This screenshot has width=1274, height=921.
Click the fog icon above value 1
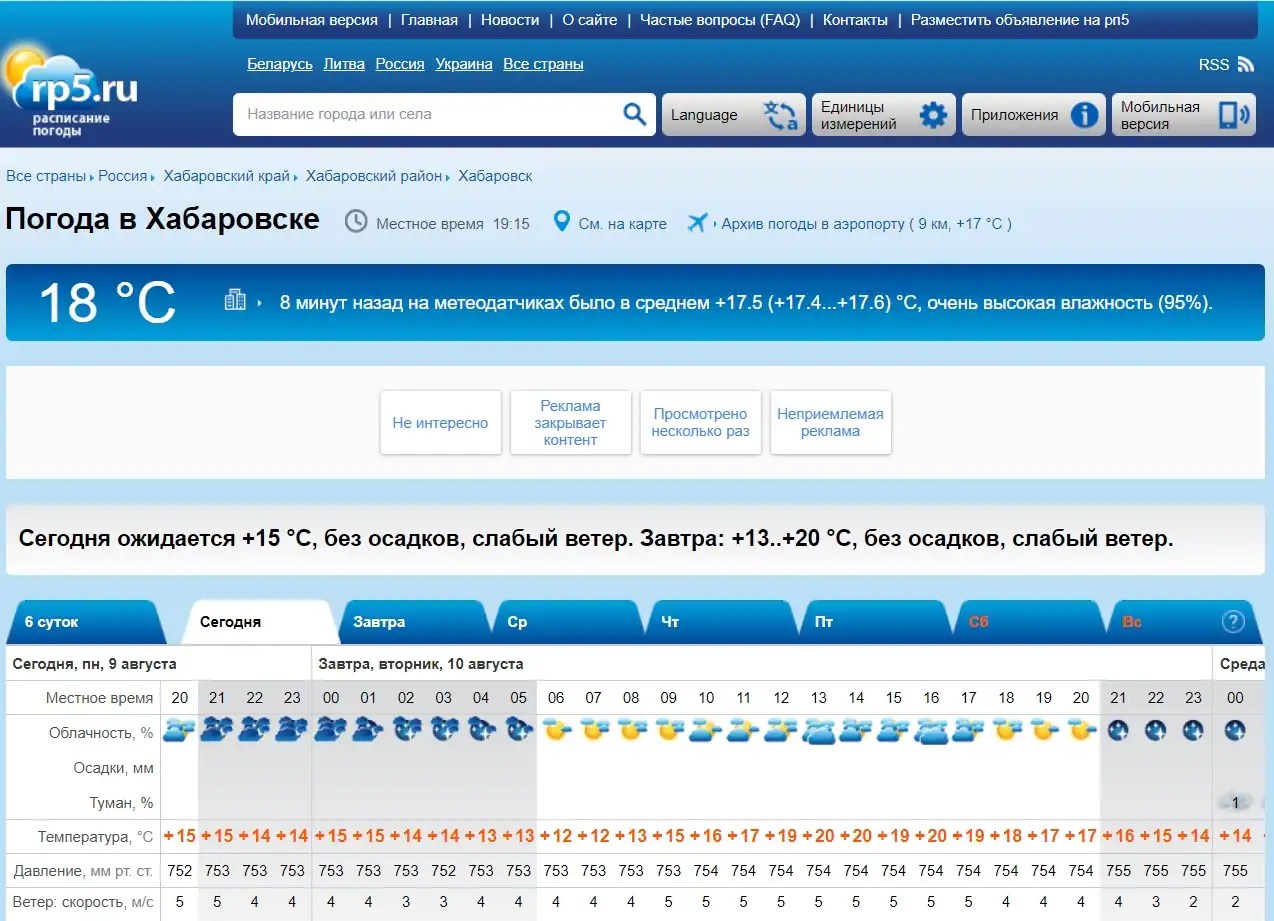(x=1236, y=802)
